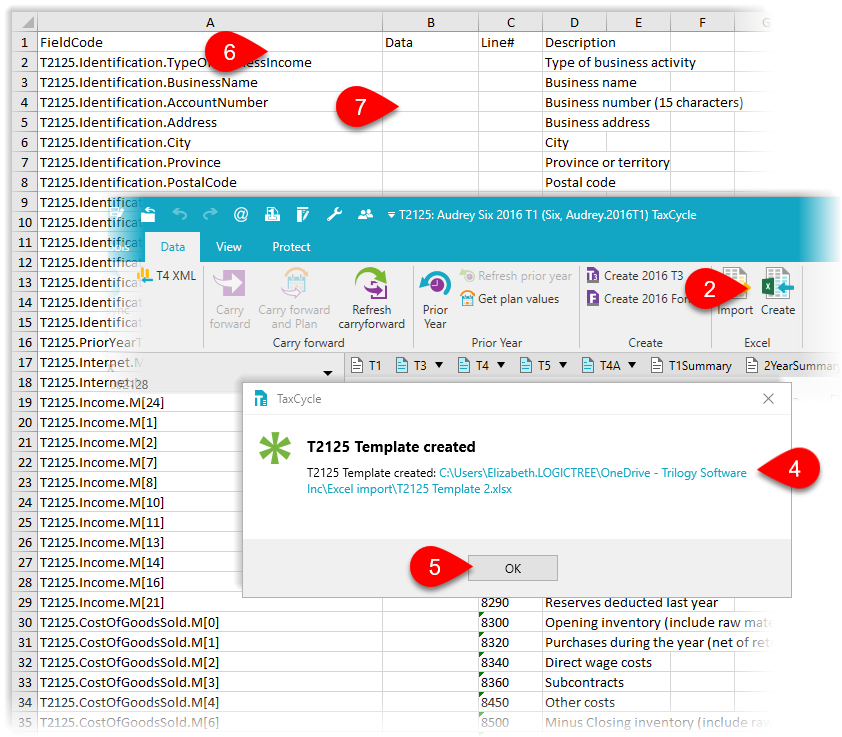Expand the T3 tab dropdown arrow

(x=439, y=366)
